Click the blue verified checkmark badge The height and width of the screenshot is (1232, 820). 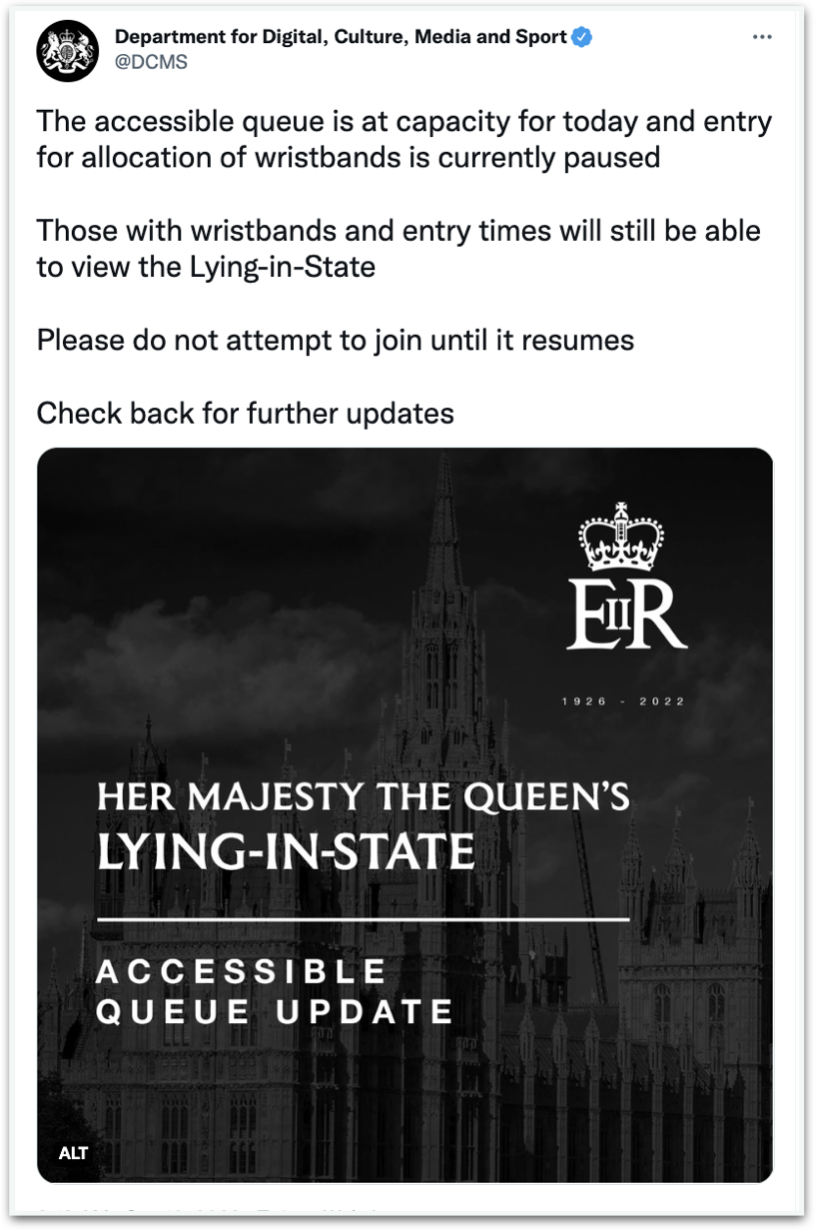(x=582, y=38)
